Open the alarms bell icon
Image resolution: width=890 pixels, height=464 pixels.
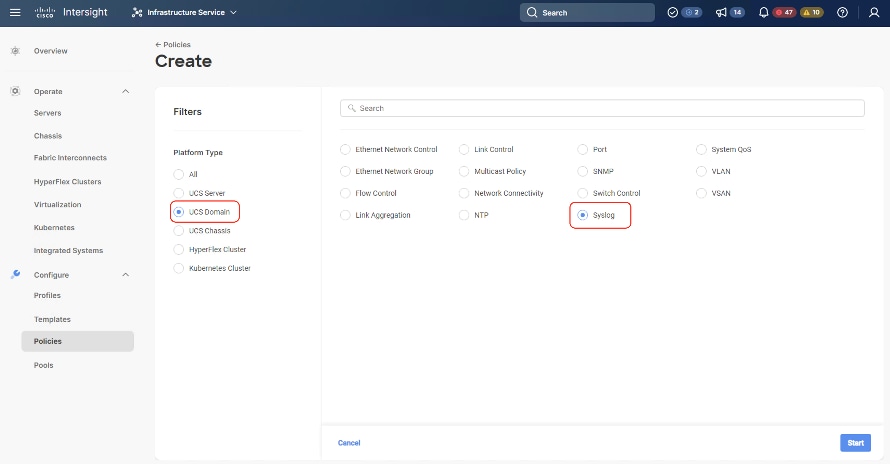[x=763, y=12]
